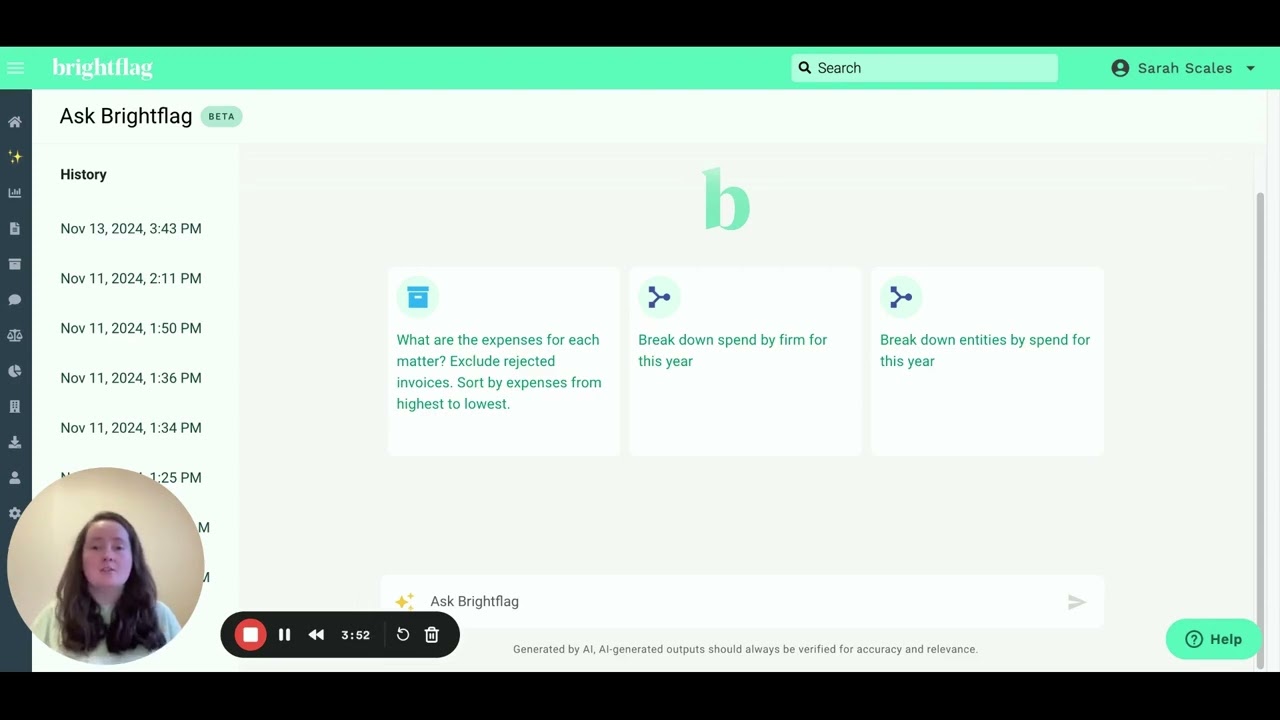Open the chat bubble sidebar icon
Viewport: 1280px width, 720px height.
pyautogui.click(x=15, y=300)
